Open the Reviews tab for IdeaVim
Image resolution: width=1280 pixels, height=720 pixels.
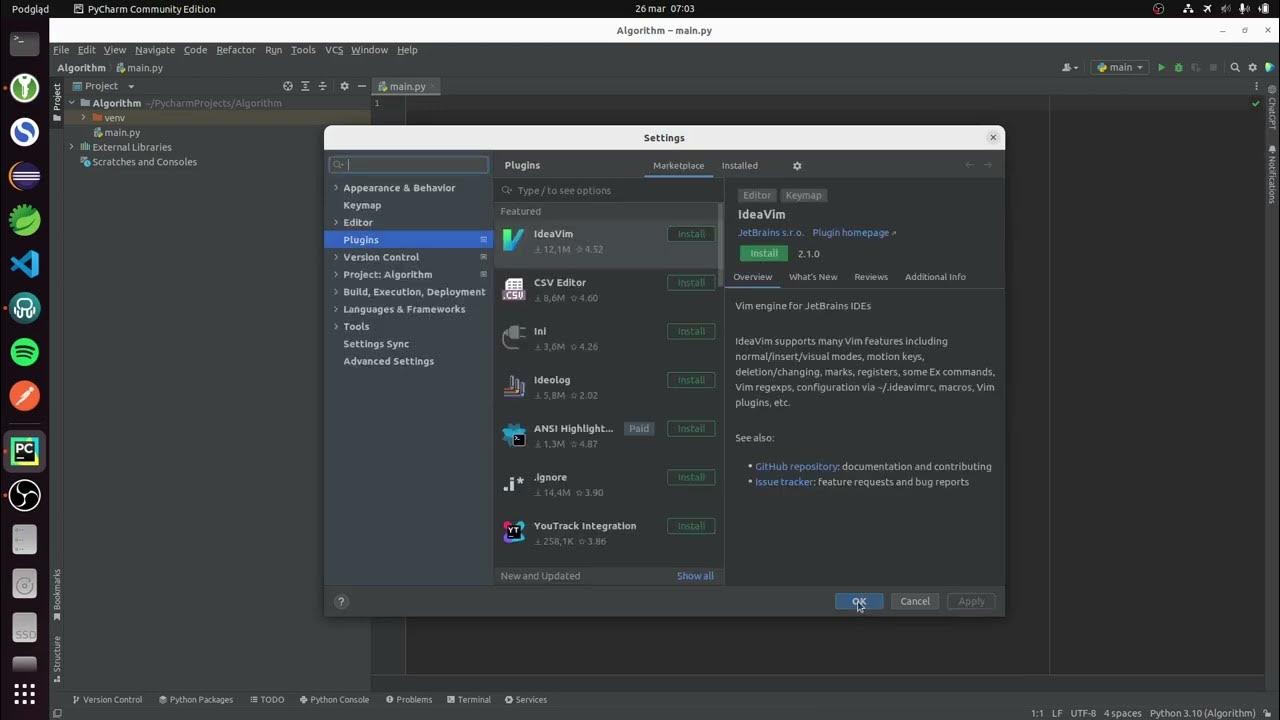coord(871,277)
